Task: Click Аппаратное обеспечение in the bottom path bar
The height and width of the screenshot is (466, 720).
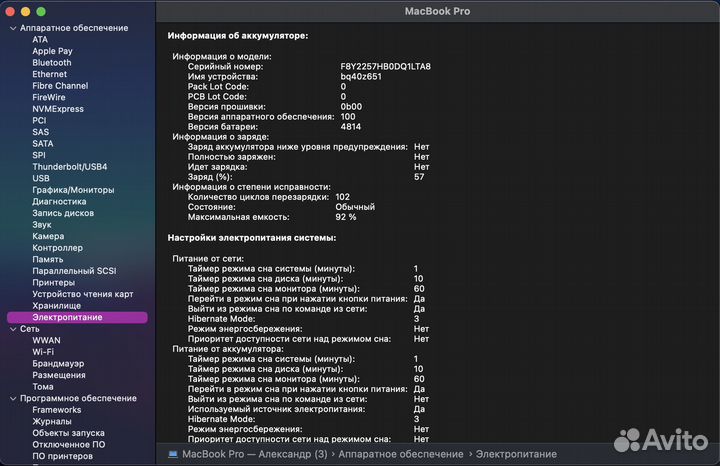Action: click(x=403, y=454)
